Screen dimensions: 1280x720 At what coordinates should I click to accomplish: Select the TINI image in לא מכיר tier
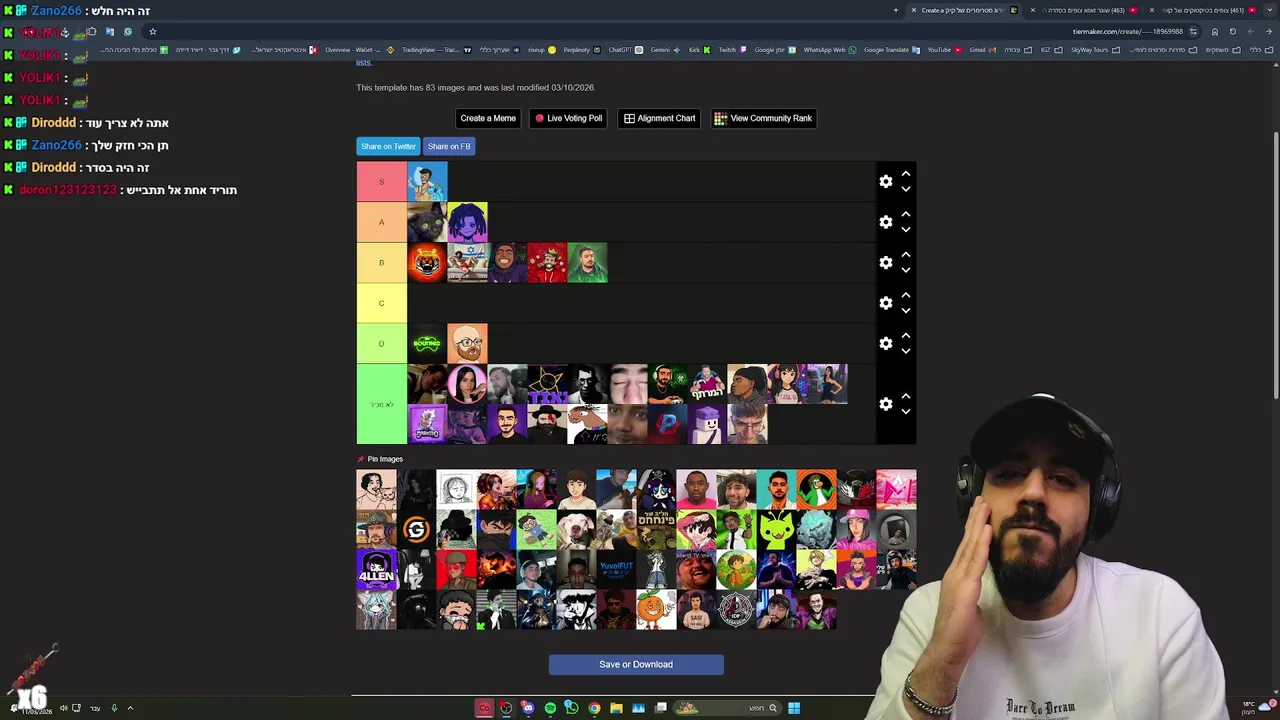547,384
